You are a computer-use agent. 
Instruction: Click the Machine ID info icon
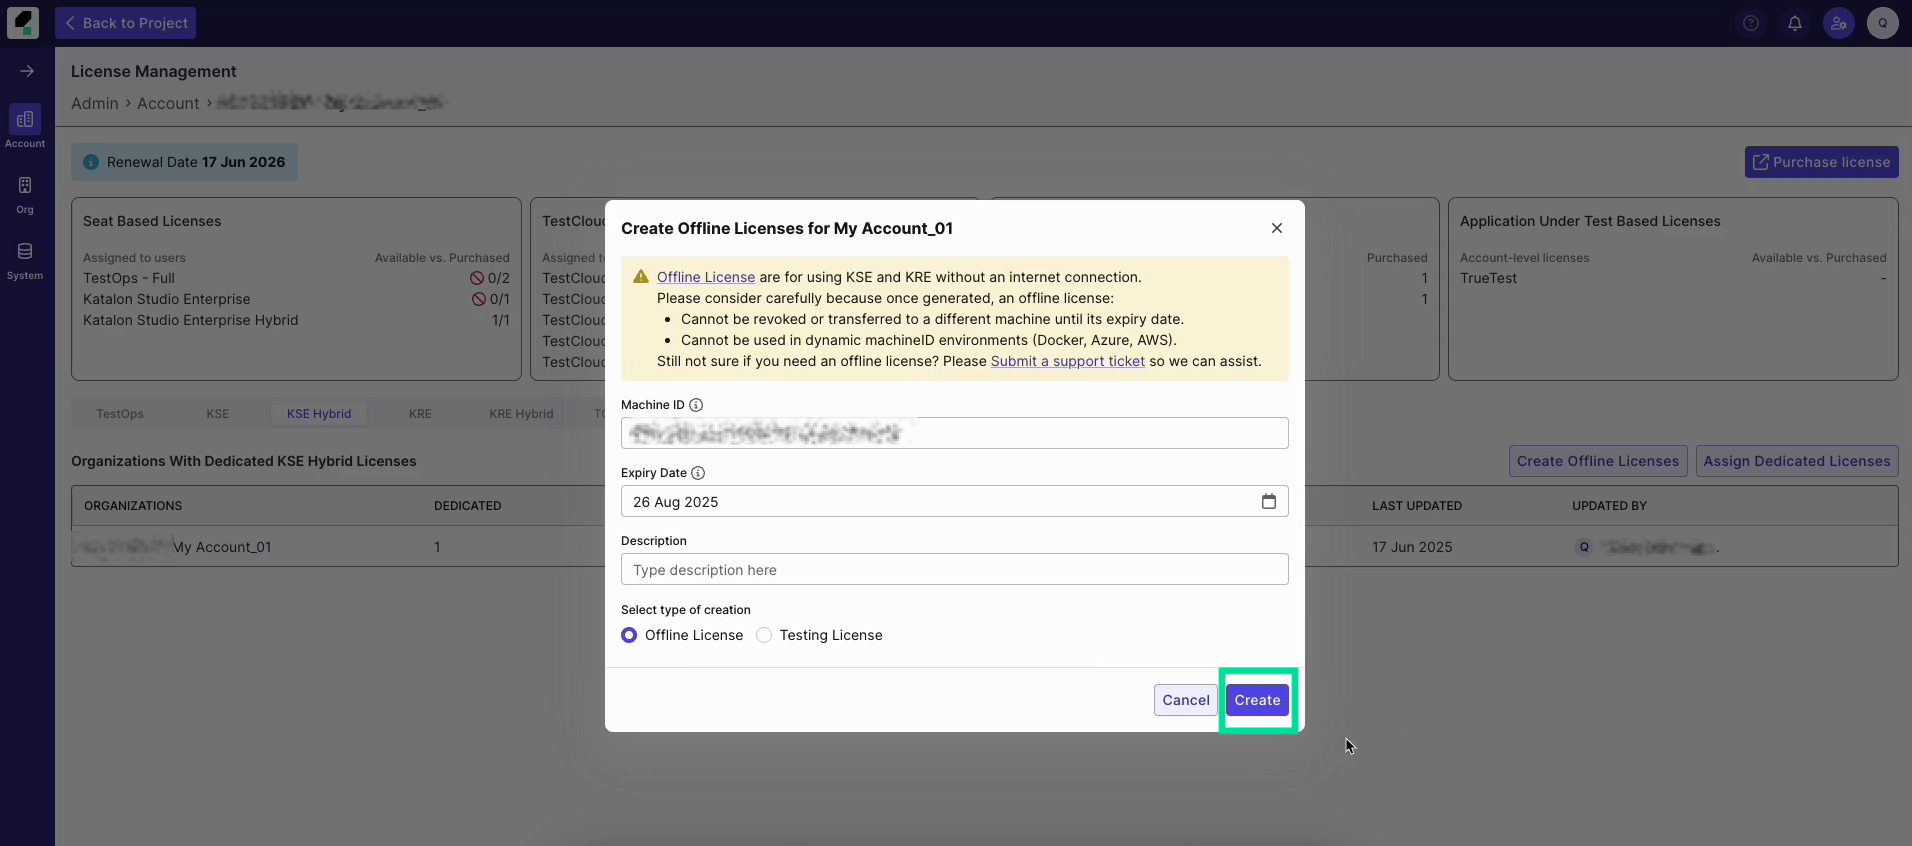[x=696, y=405]
